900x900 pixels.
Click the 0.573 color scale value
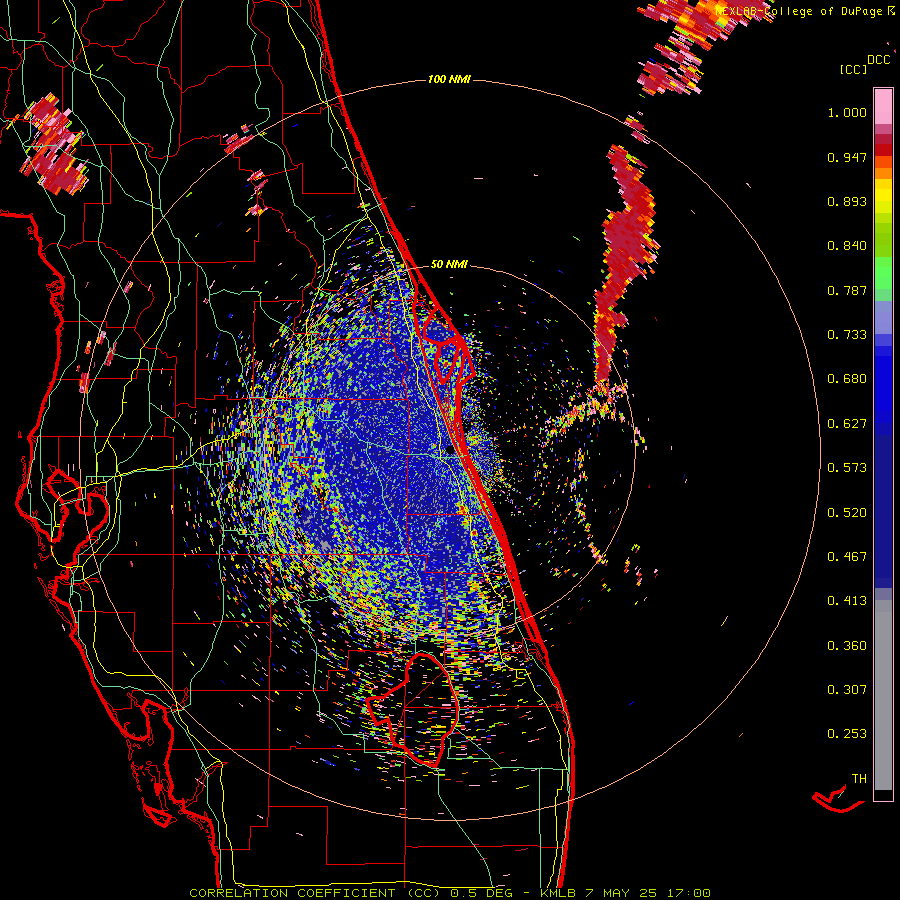[847, 468]
